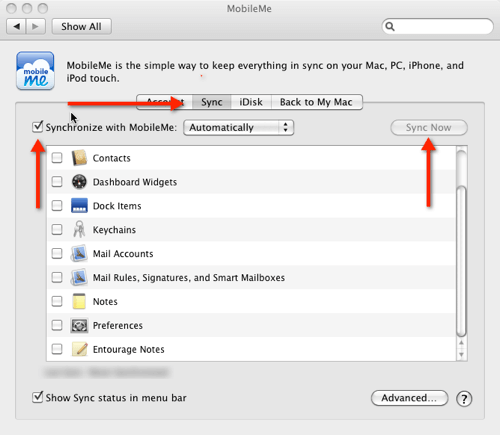Switch to Back to My Mac tab

pyautogui.click(x=316, y=102)
